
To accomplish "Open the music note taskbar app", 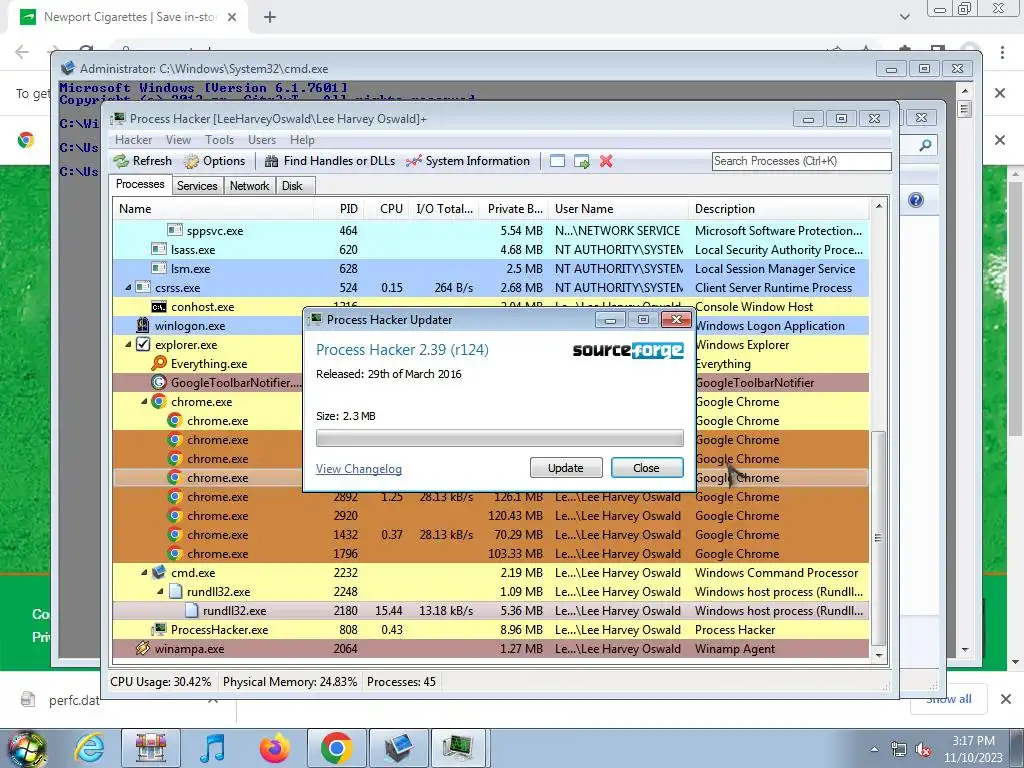I will pos(212,748).
